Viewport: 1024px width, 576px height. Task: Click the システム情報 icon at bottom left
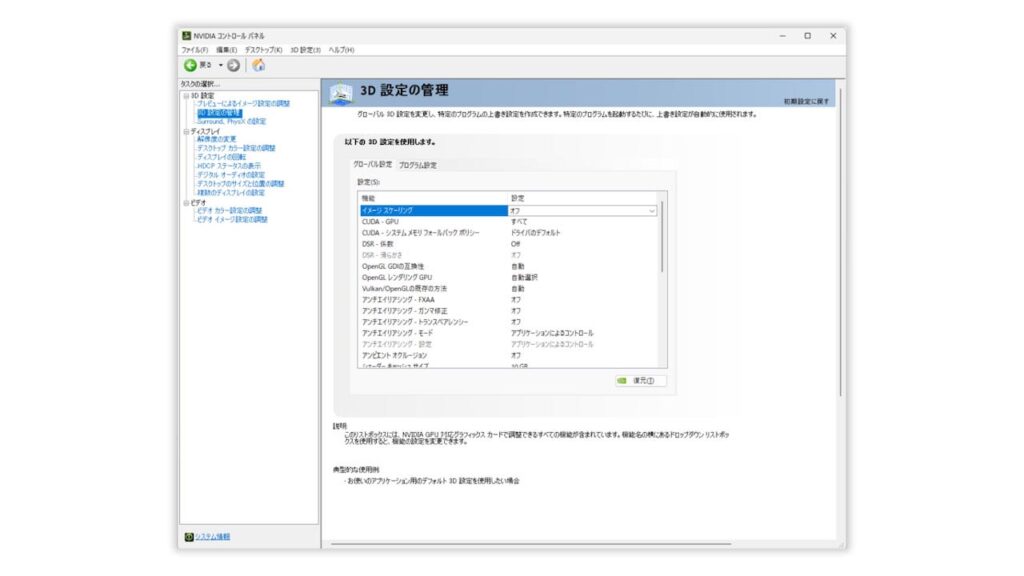click(x=189, y=537)
